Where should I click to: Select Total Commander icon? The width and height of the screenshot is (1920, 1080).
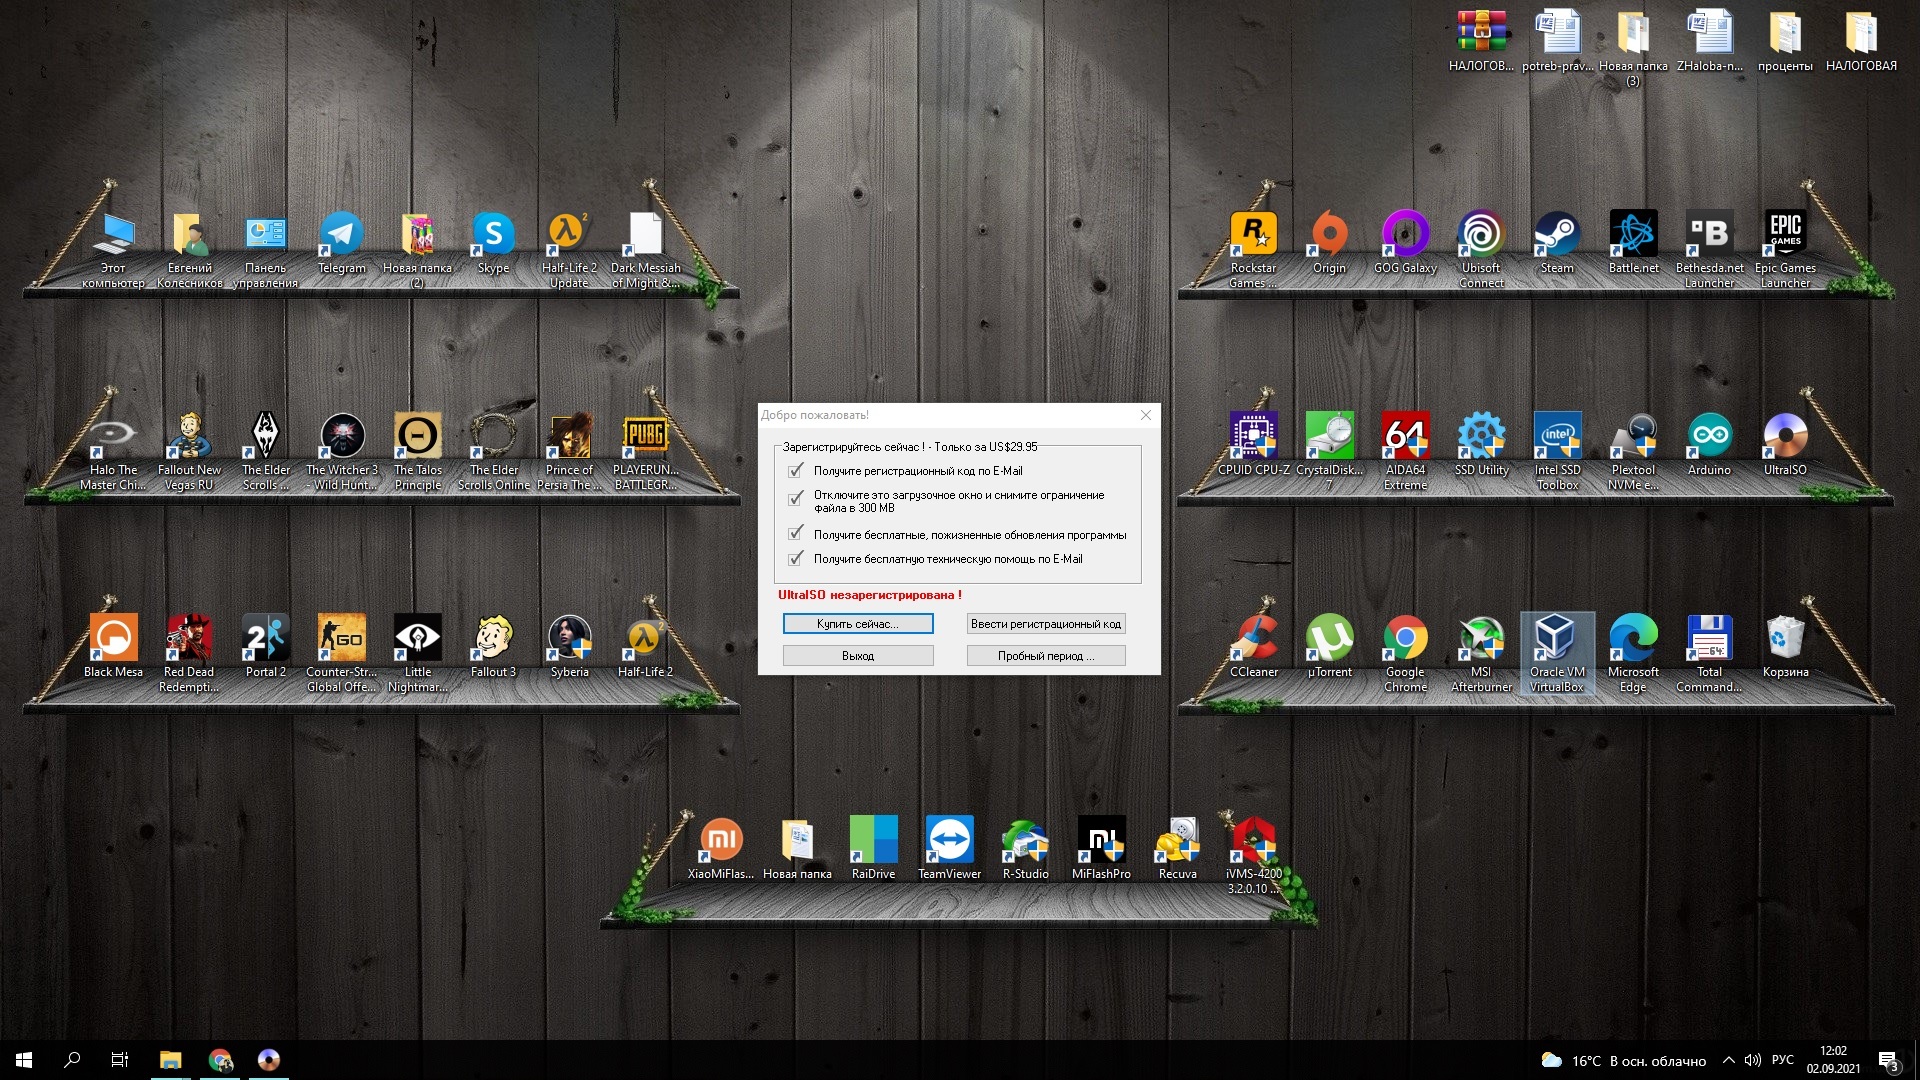click(1710, 654)
